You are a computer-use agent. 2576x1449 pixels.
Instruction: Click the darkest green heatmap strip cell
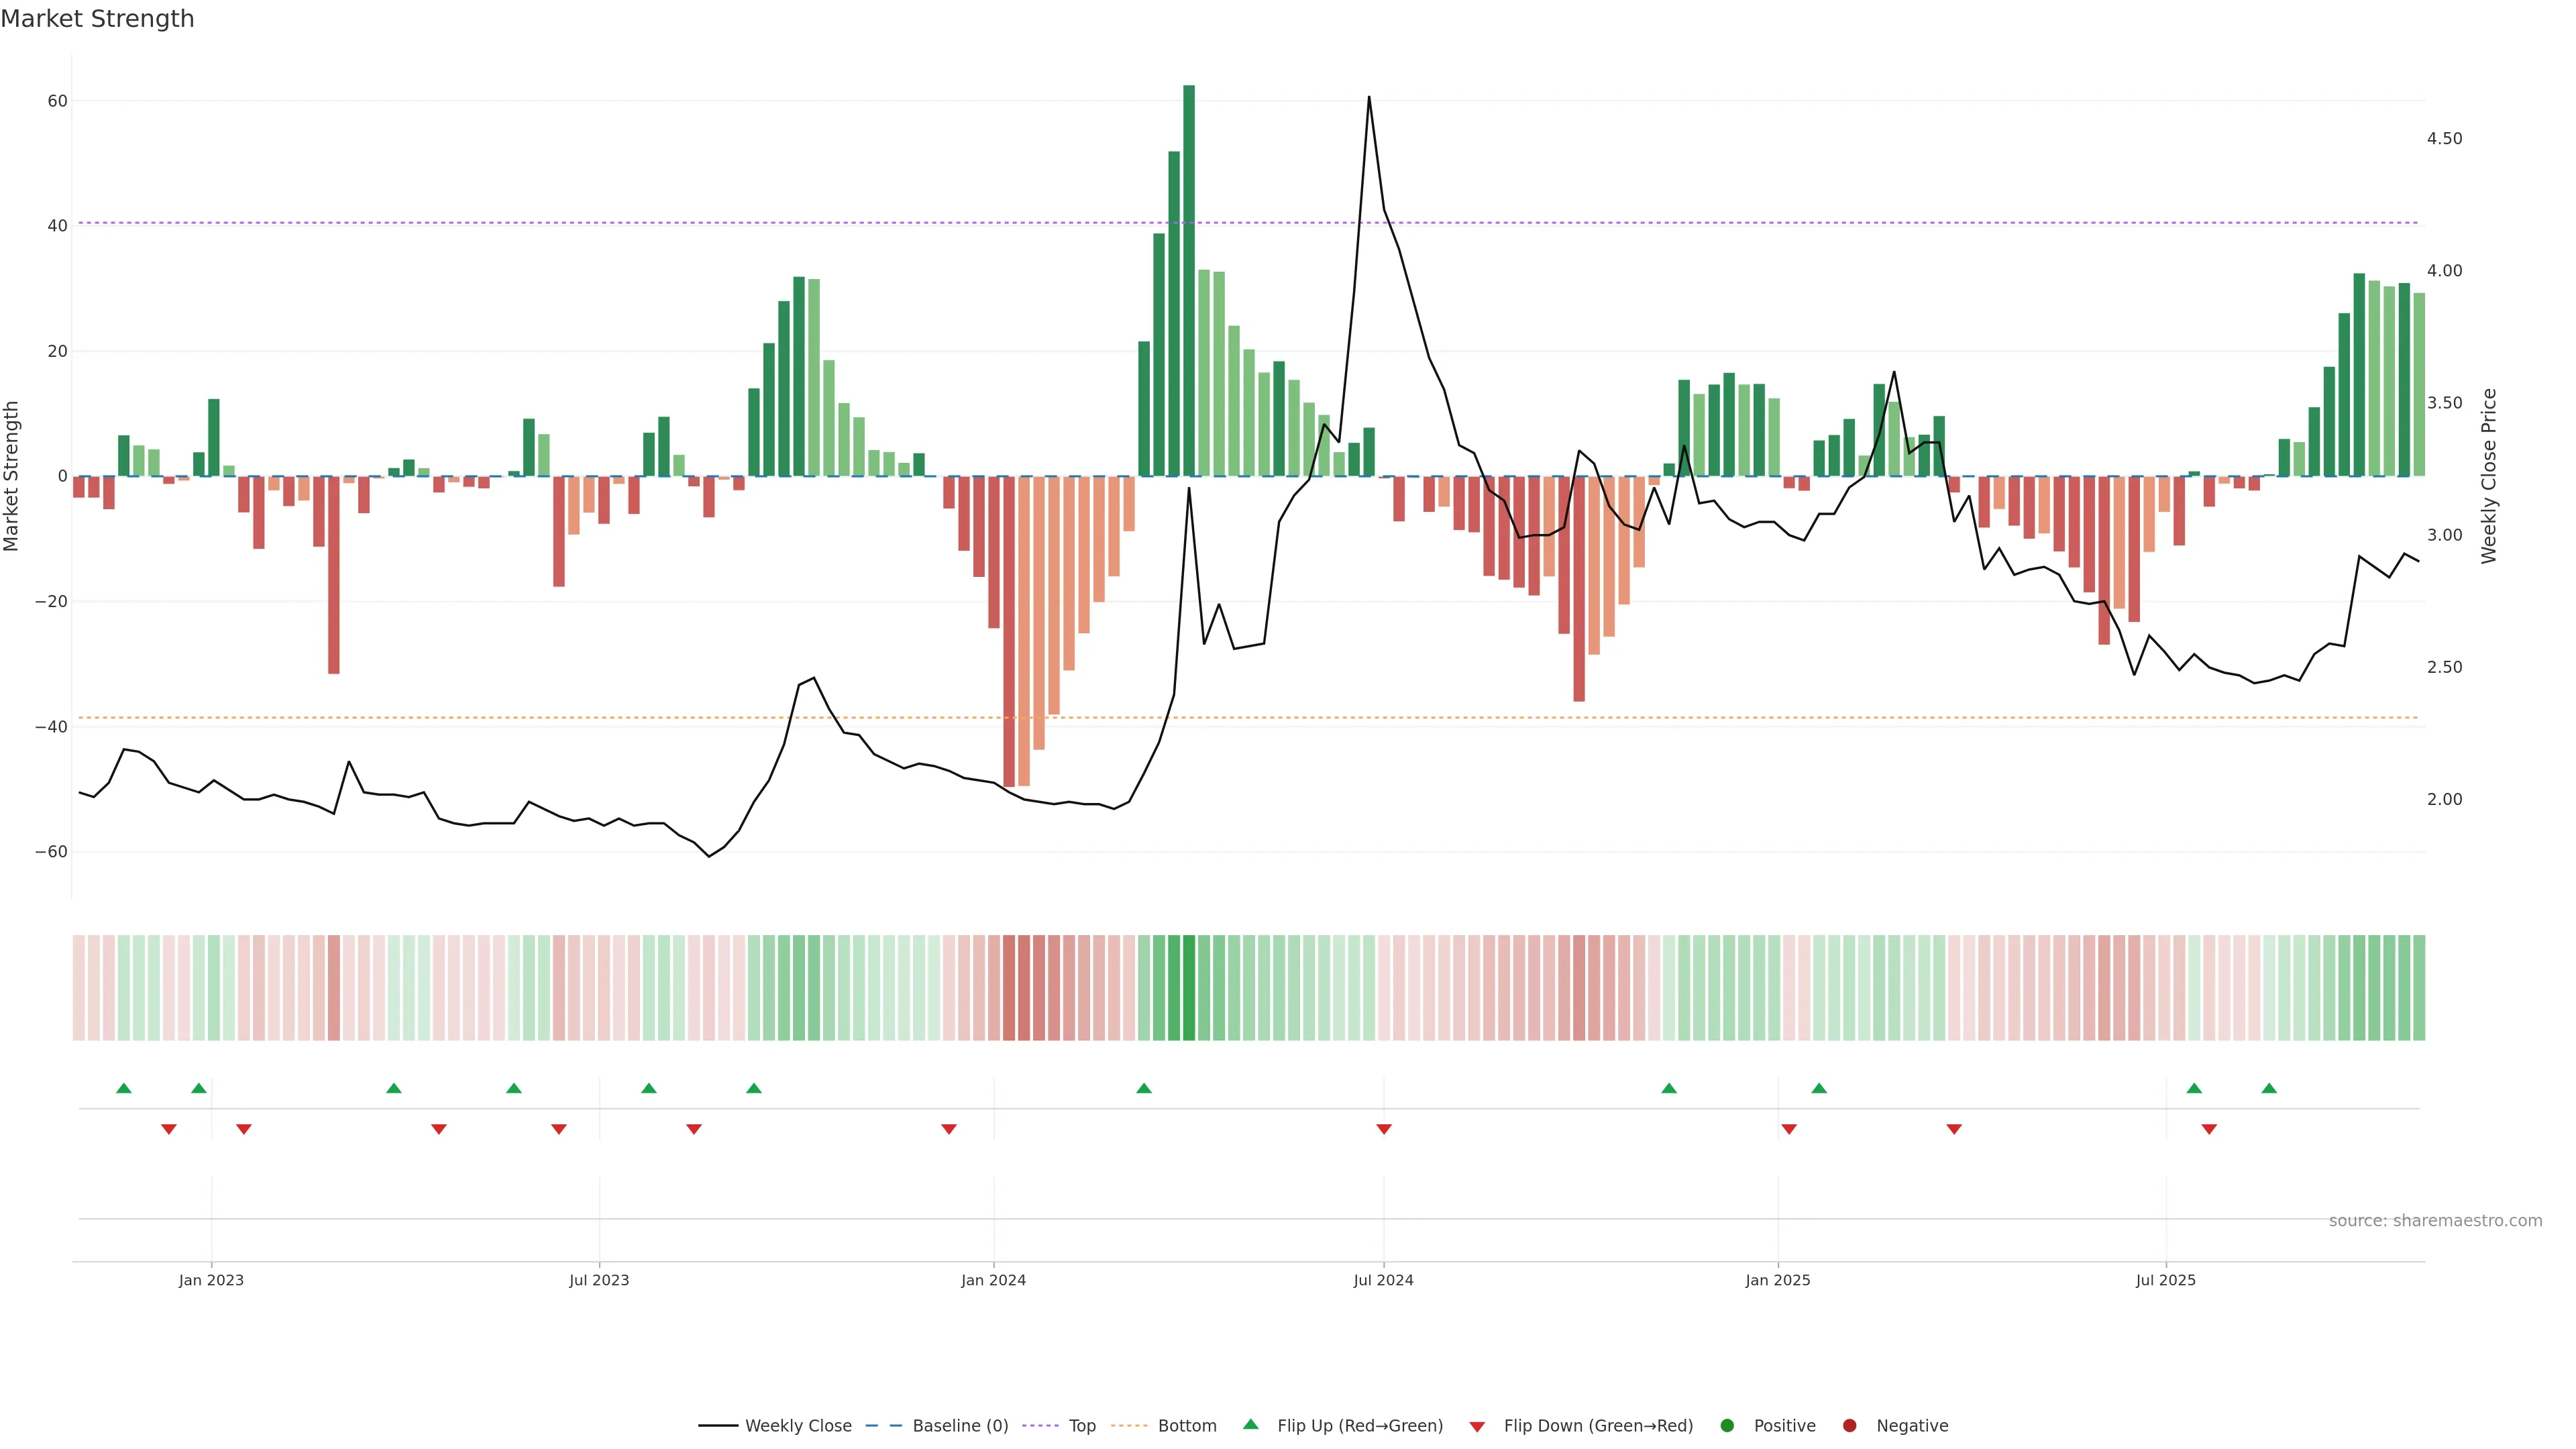tap(1189, 987)
